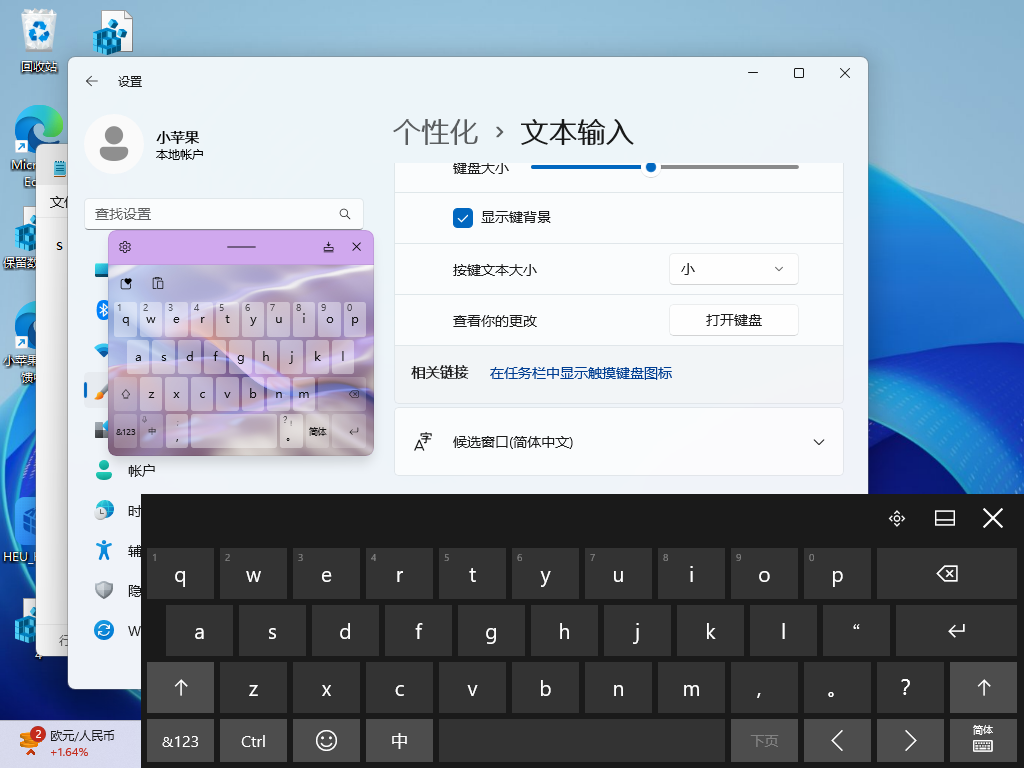This screenshot has width=1024, height=768.
Task: Click the 查找设置 search box
Action: 223,213
